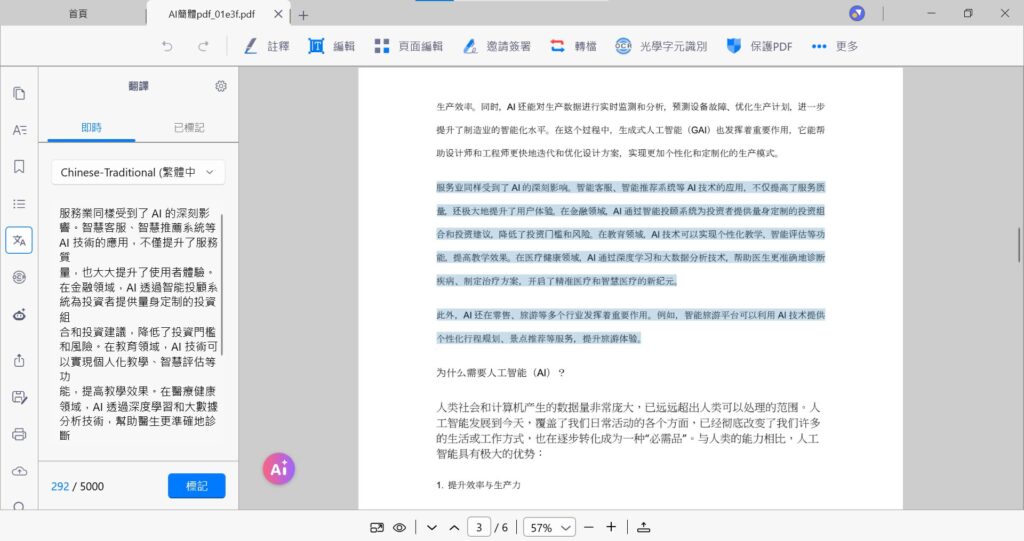
Task: Open the bookmarks sidebar icon
Action: pyautogui.click(x=19, y=167)
